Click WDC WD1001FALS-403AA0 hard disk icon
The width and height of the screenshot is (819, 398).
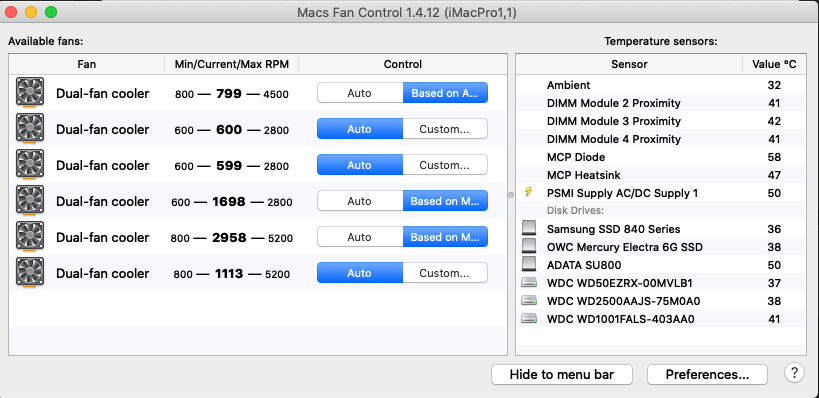529,318
